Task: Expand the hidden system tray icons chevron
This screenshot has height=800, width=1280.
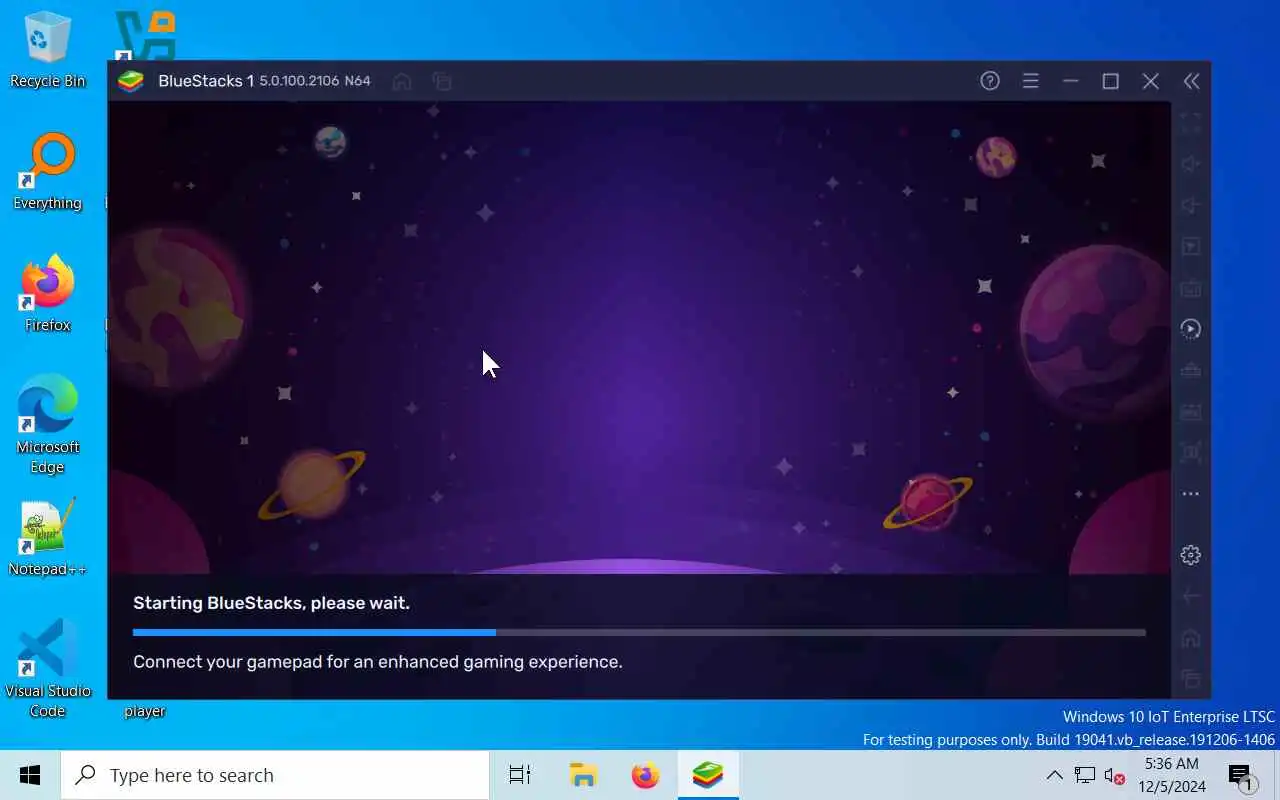Action: [x=1054, y=775]
